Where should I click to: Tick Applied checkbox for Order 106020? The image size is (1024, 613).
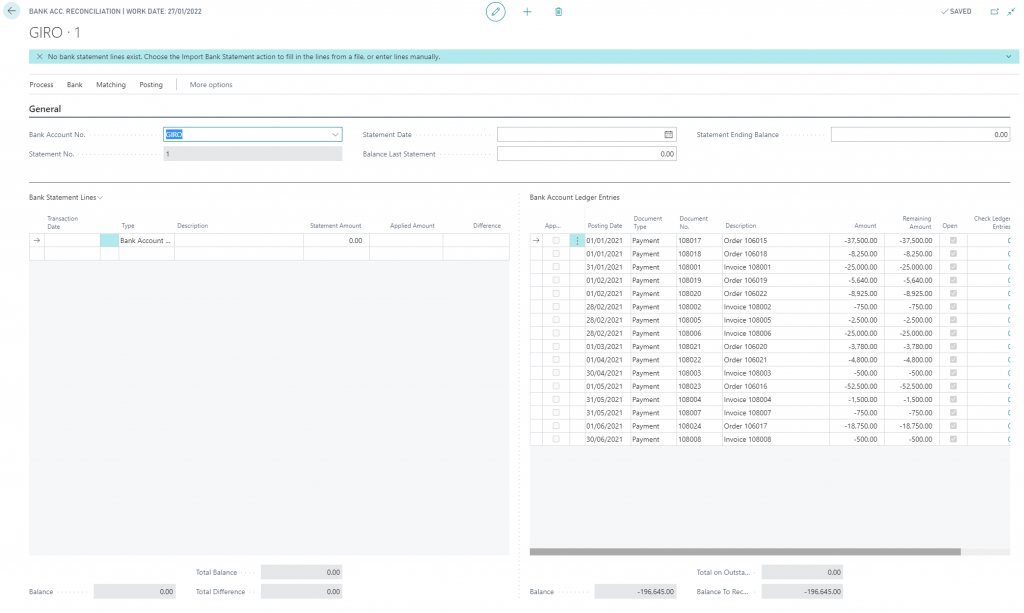[556, 347]
